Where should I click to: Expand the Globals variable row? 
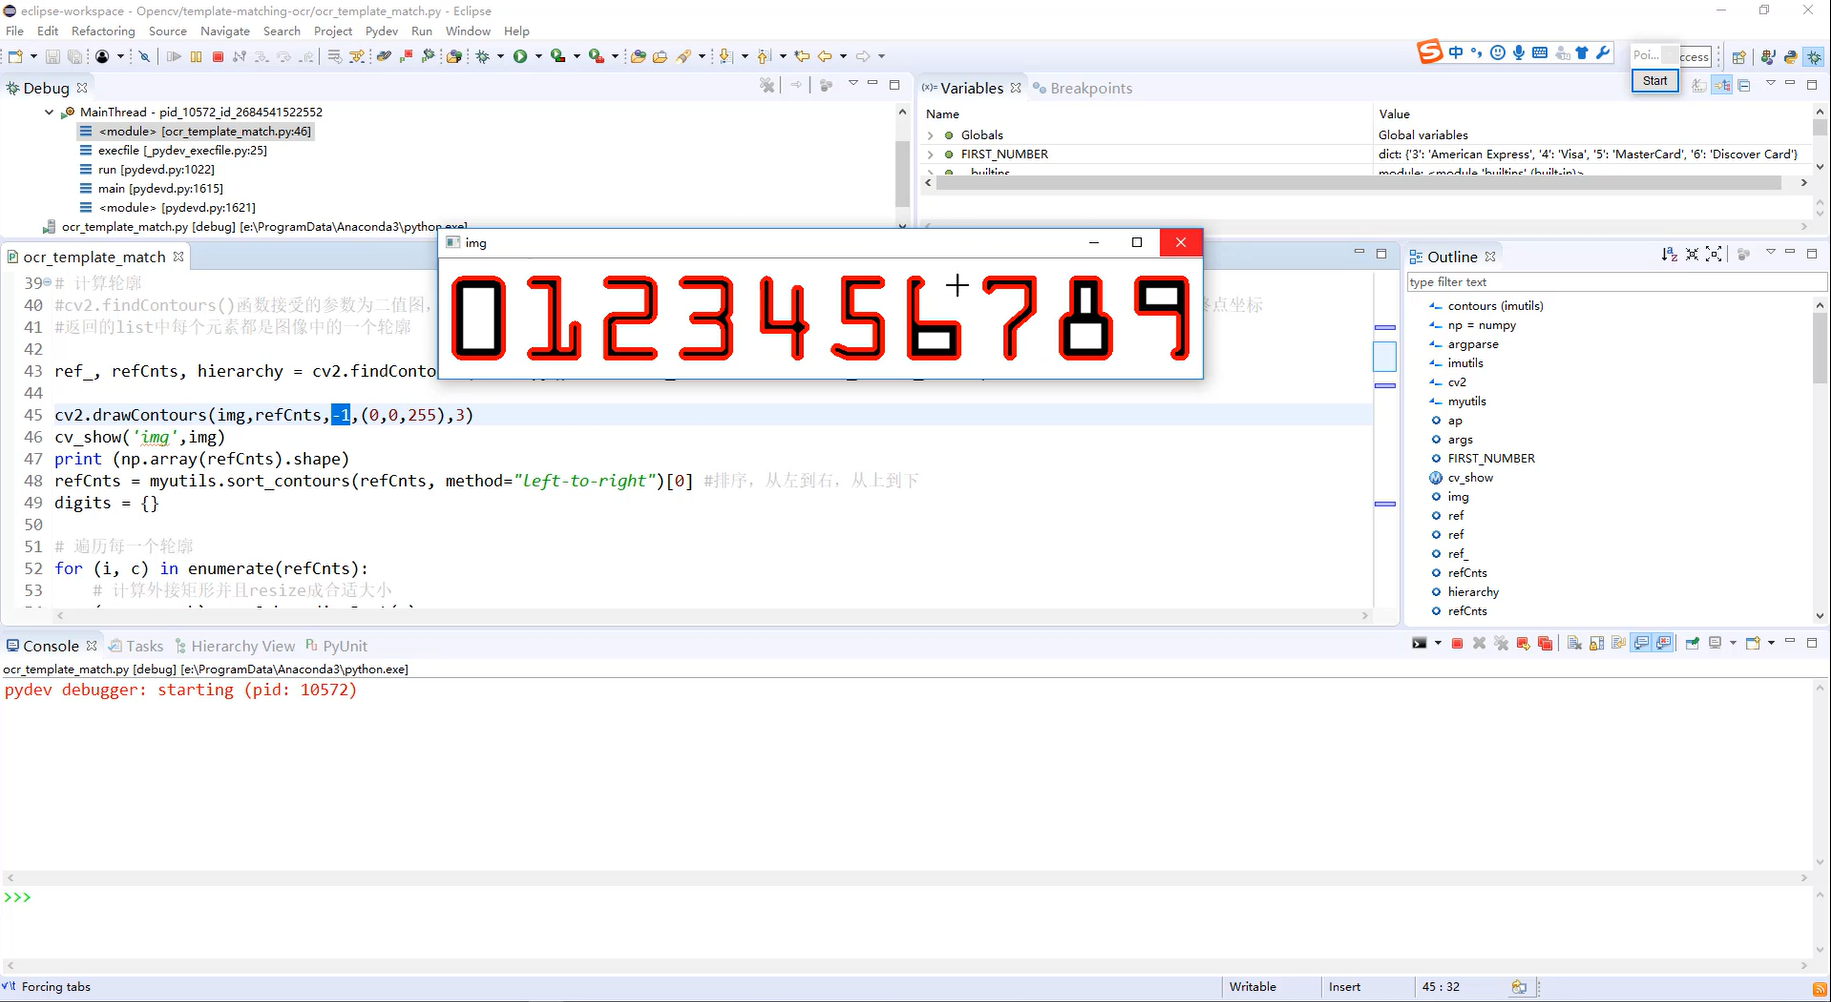tap(930, 135)
